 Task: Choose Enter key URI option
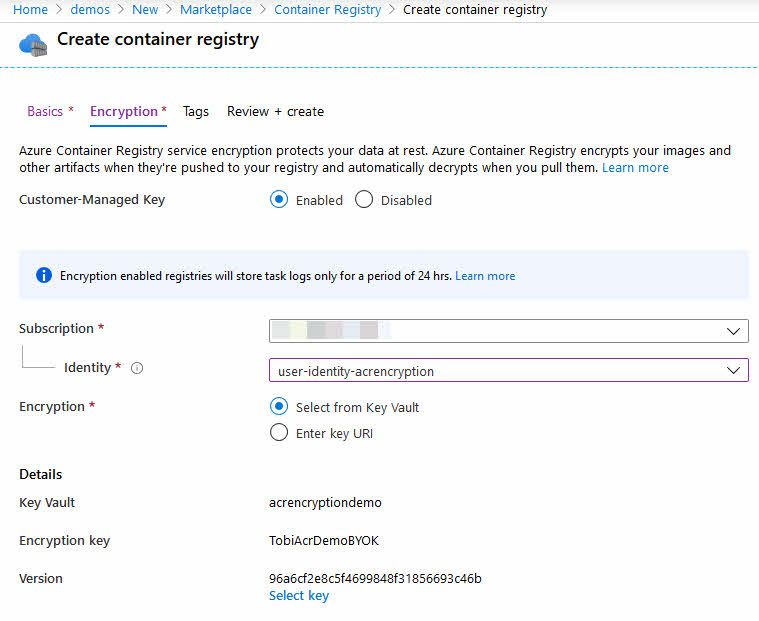[x=279, y=432]
